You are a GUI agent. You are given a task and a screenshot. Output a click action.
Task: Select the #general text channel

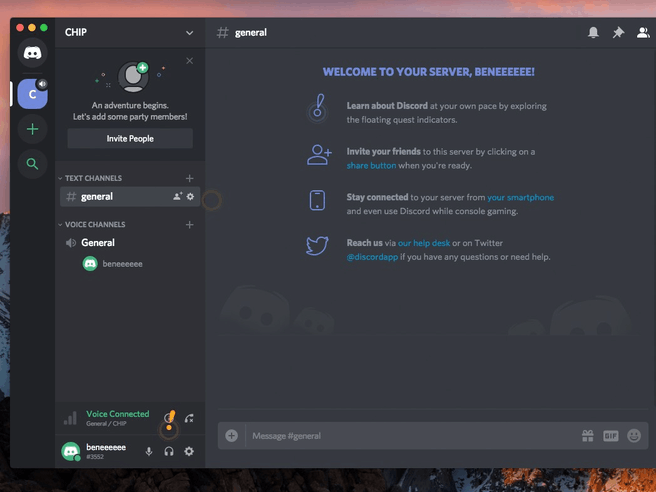click(130, 197)
